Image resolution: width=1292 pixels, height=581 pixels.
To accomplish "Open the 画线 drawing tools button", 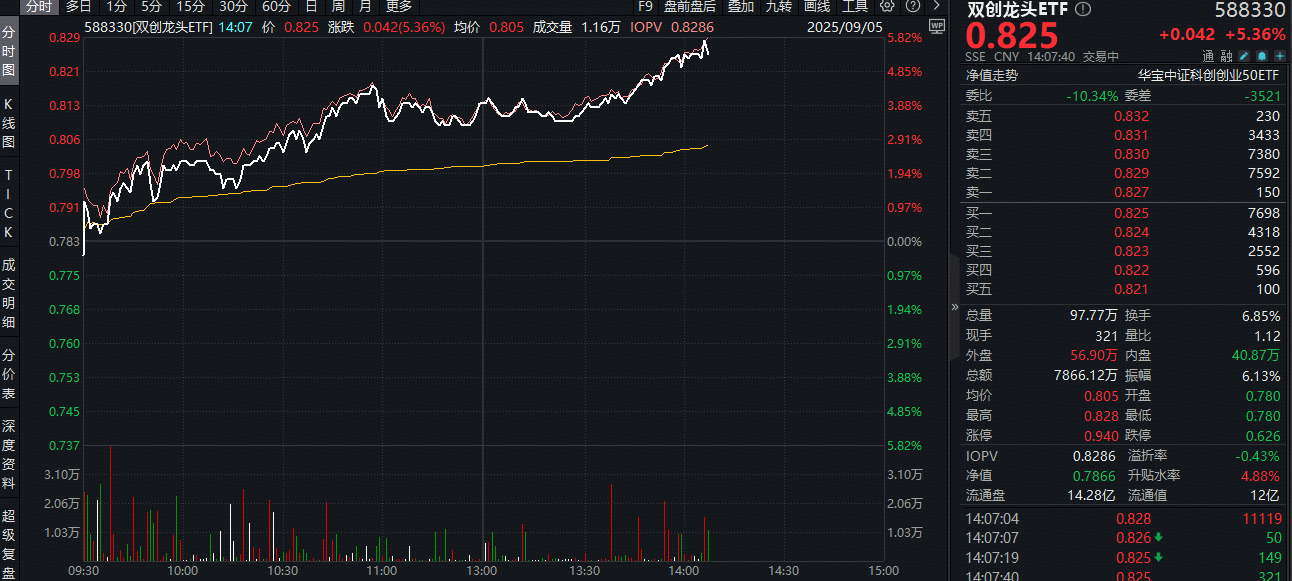I will (x=817, y=6).
